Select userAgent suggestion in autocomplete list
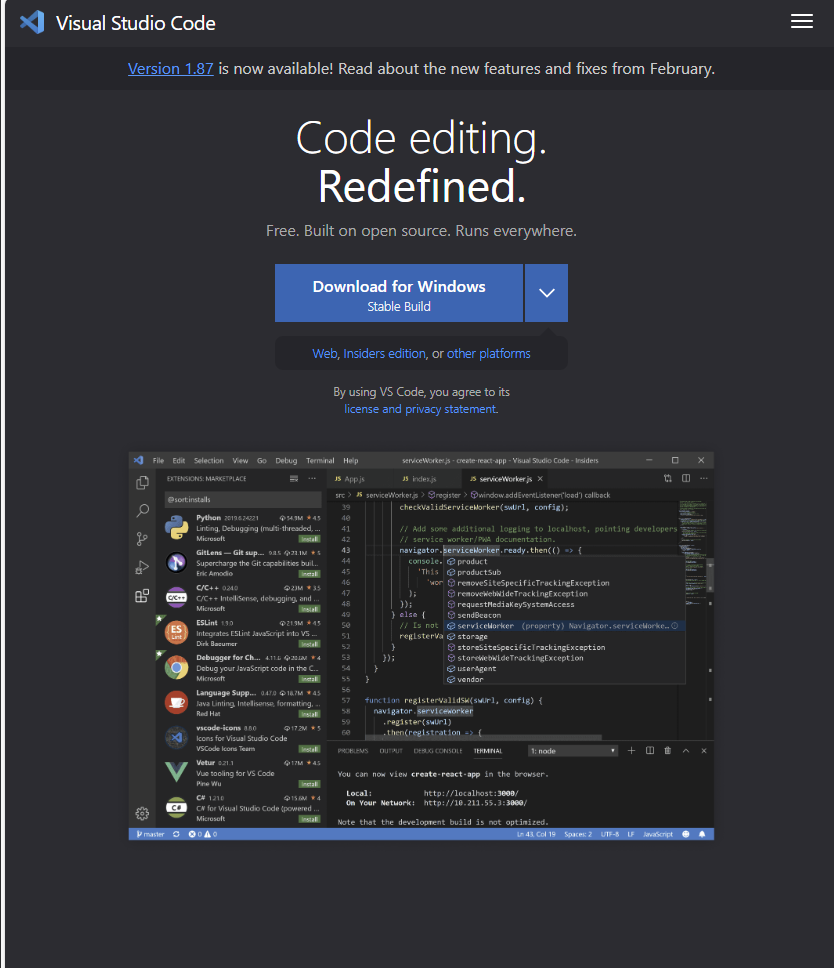Viewport: 834px width, 968px height. click(x=564, y=669)
